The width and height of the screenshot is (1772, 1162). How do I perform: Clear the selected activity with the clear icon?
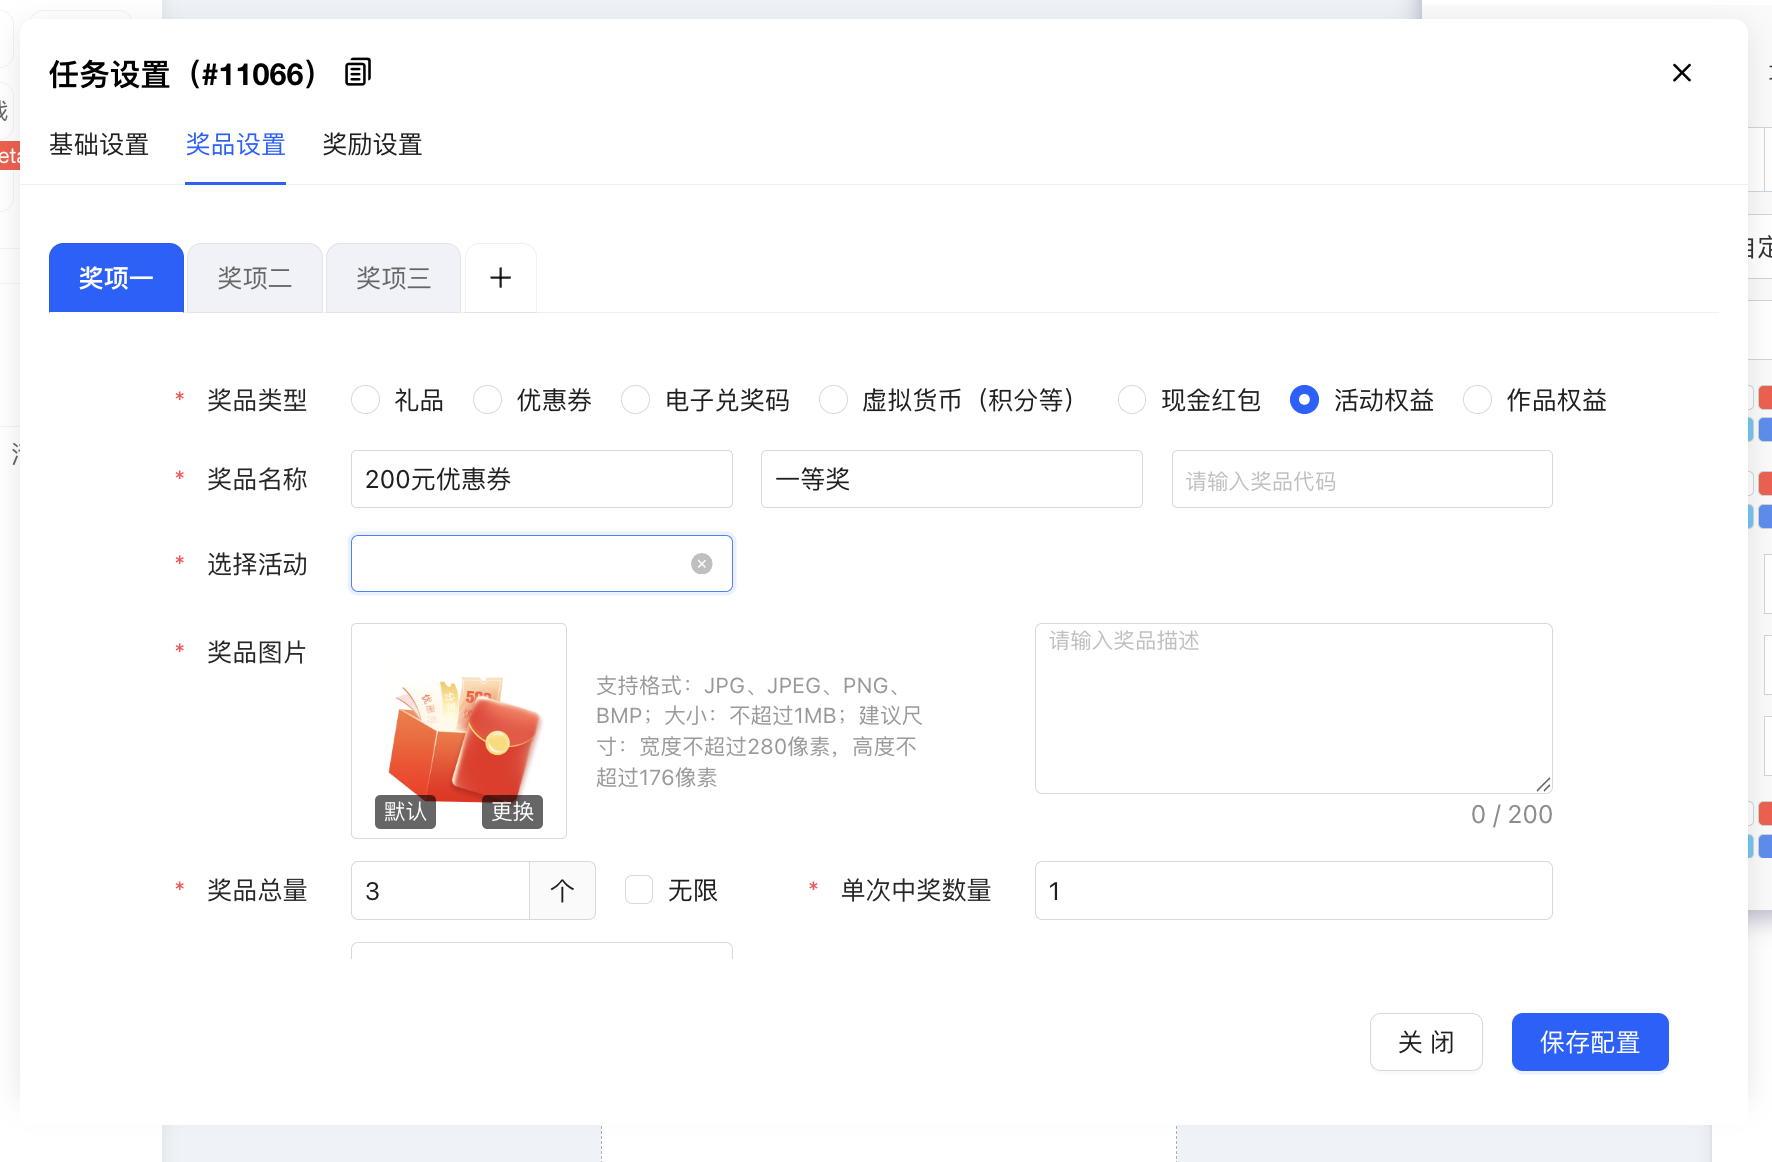702,564
